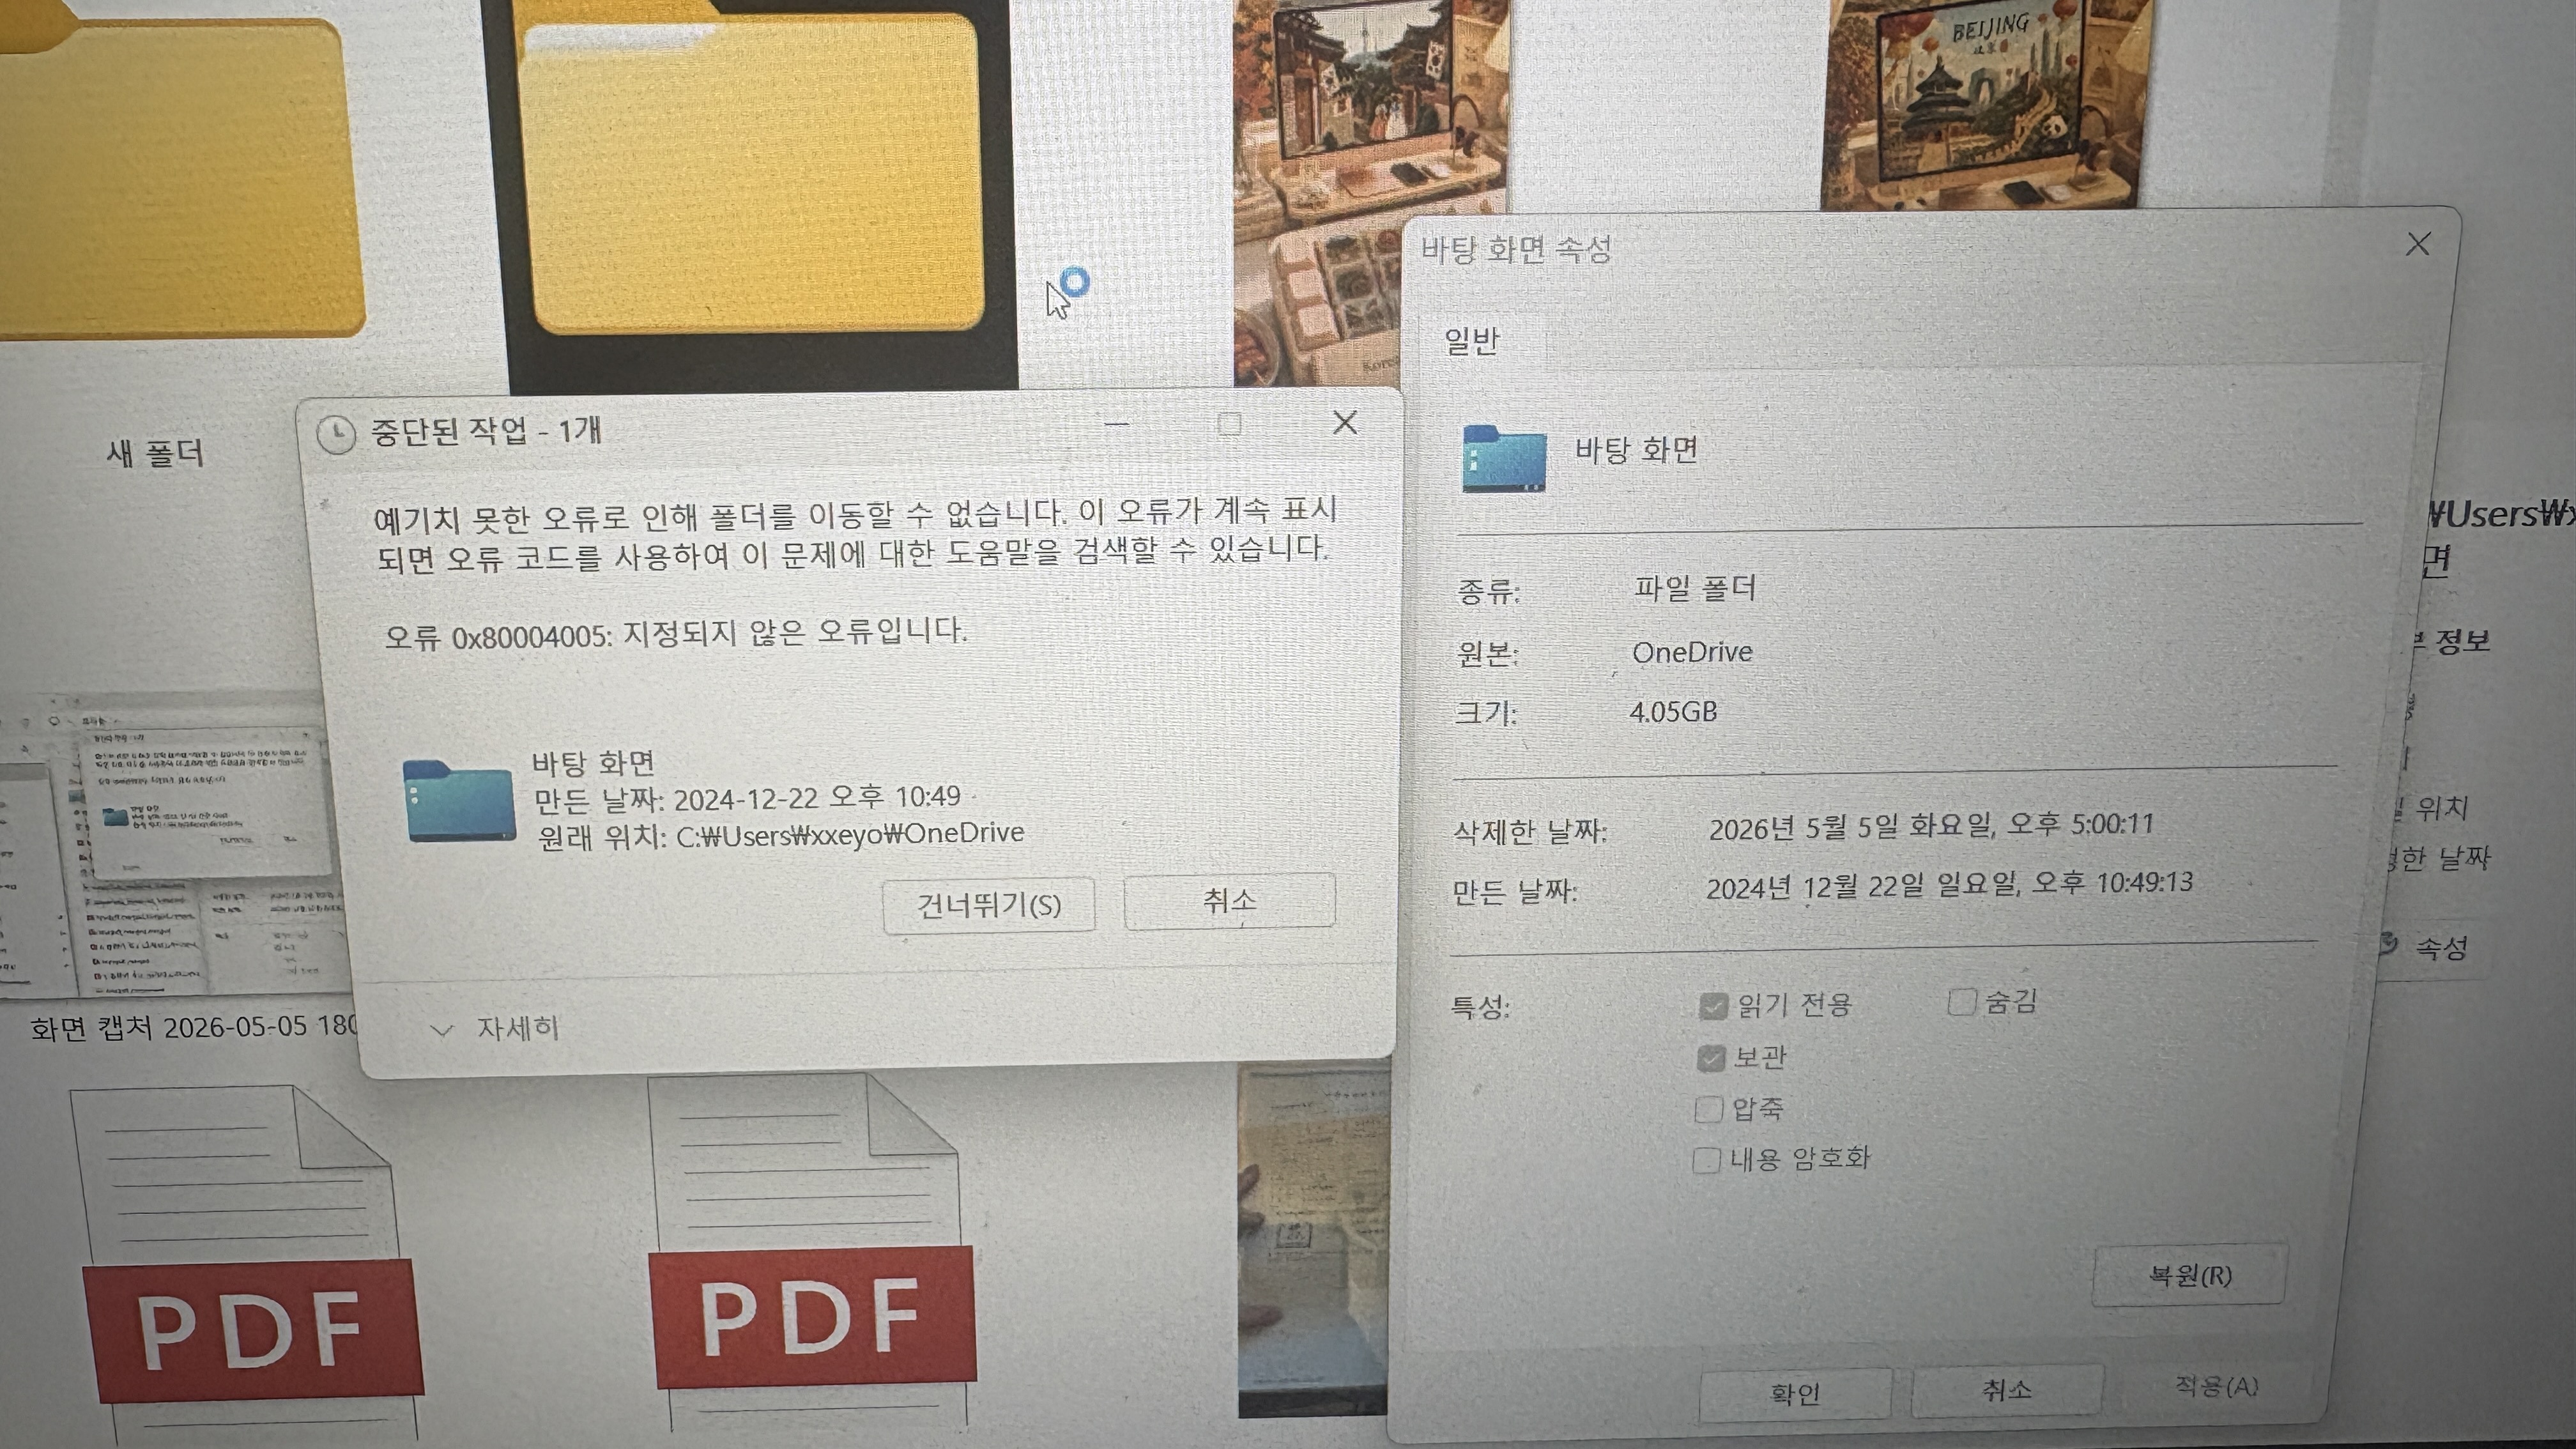Click the 파일 폴더 type value

coord(1695,588)
